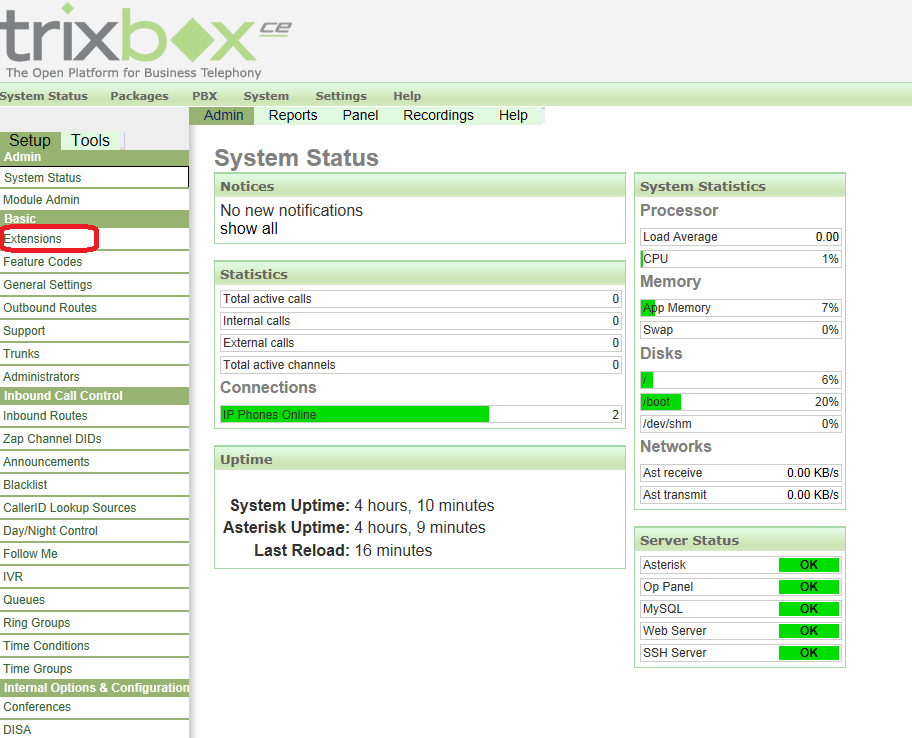Open the Panel tab
912x738 pixels.
(360, 115)
